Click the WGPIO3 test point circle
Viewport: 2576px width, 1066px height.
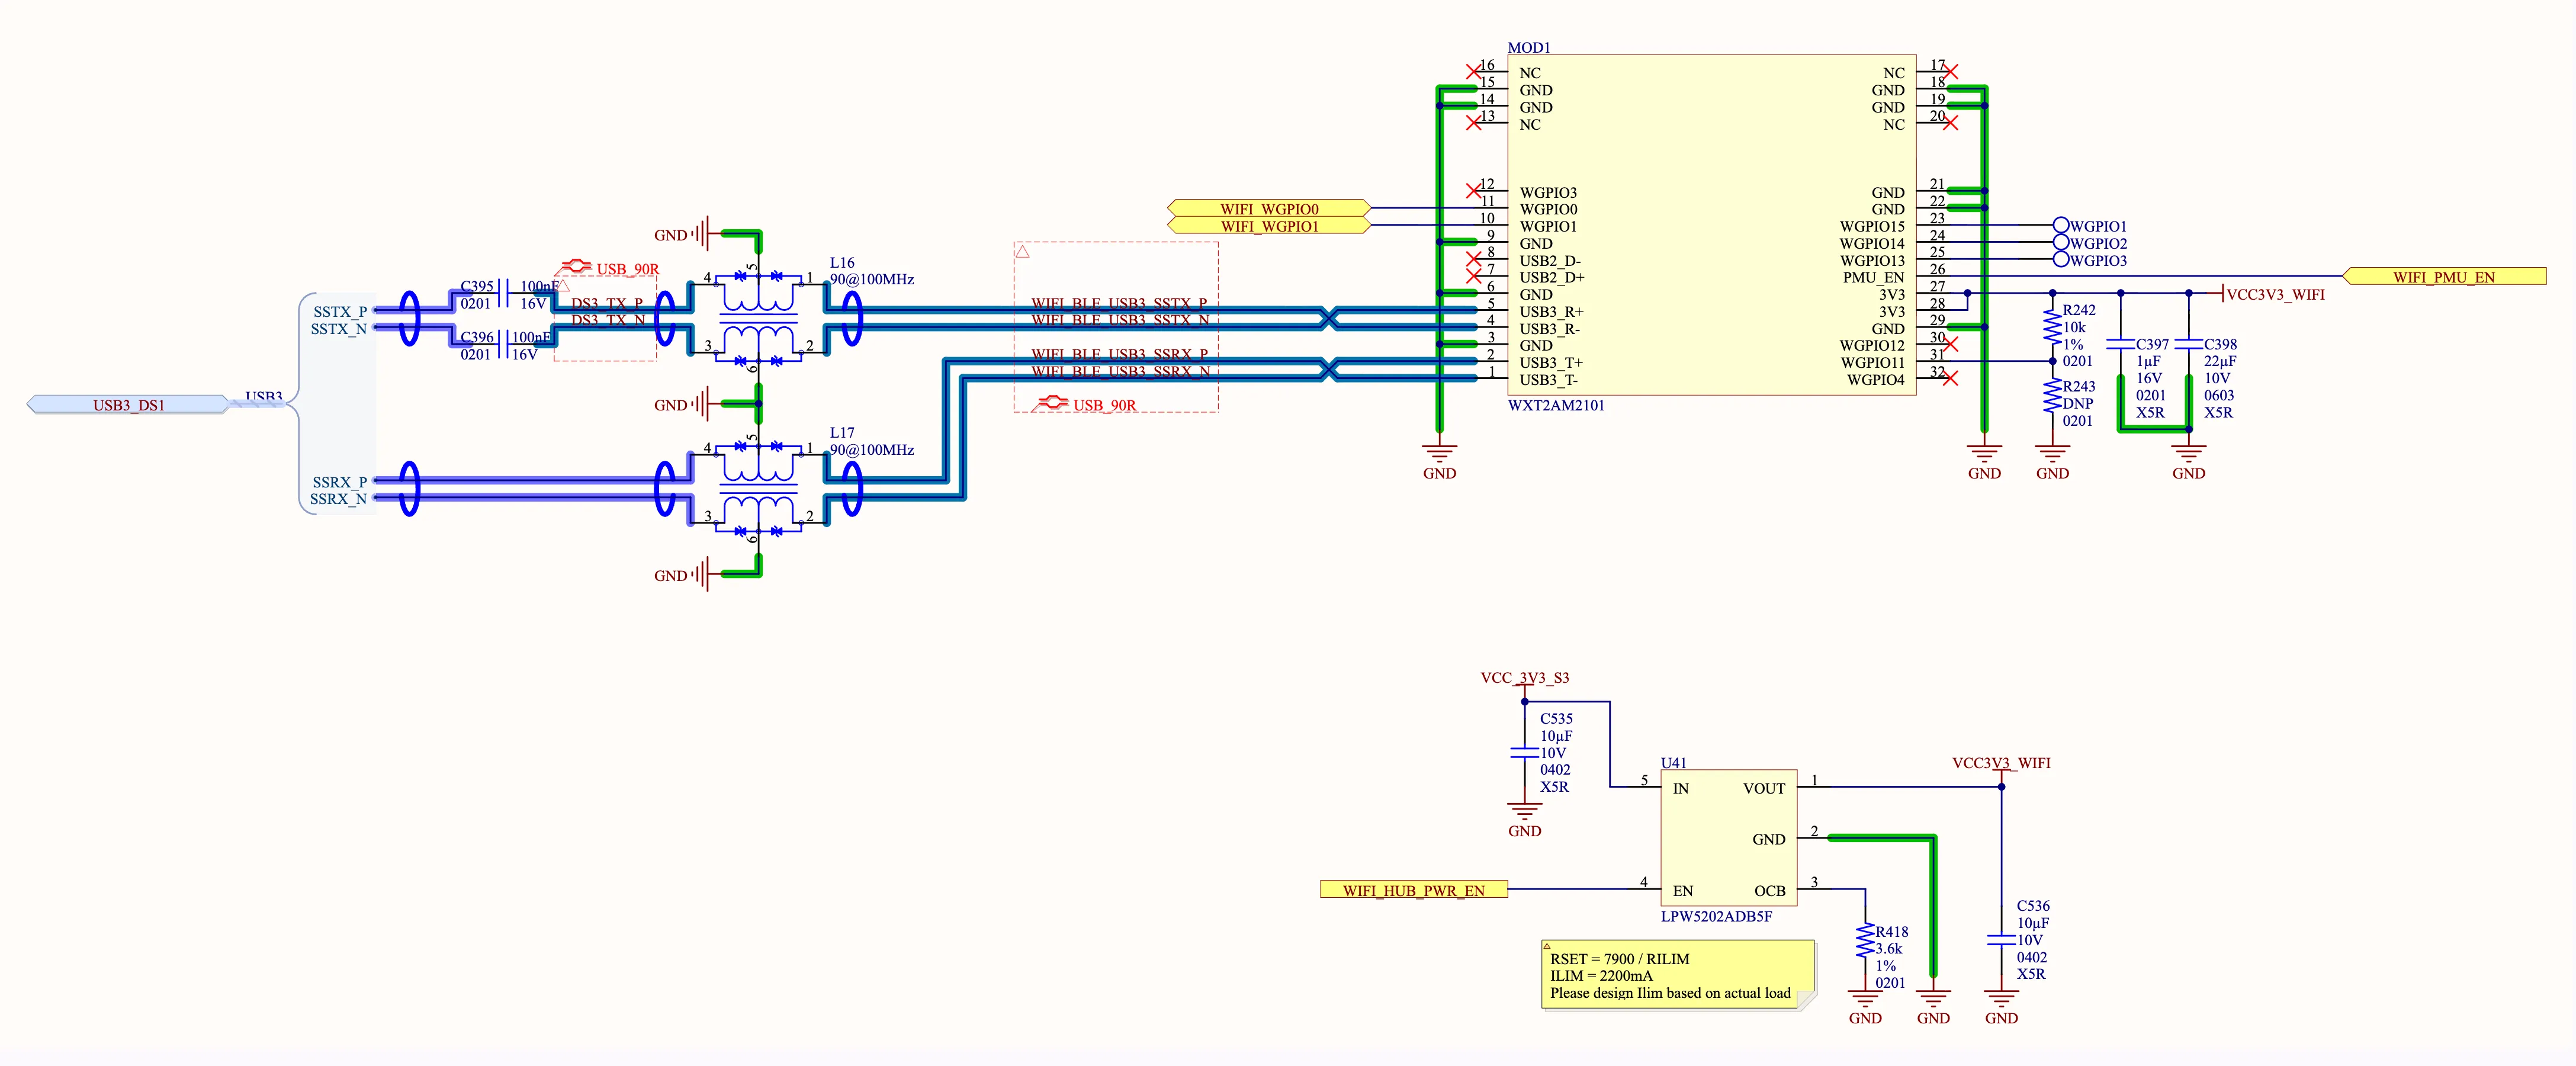[2061, 259]
